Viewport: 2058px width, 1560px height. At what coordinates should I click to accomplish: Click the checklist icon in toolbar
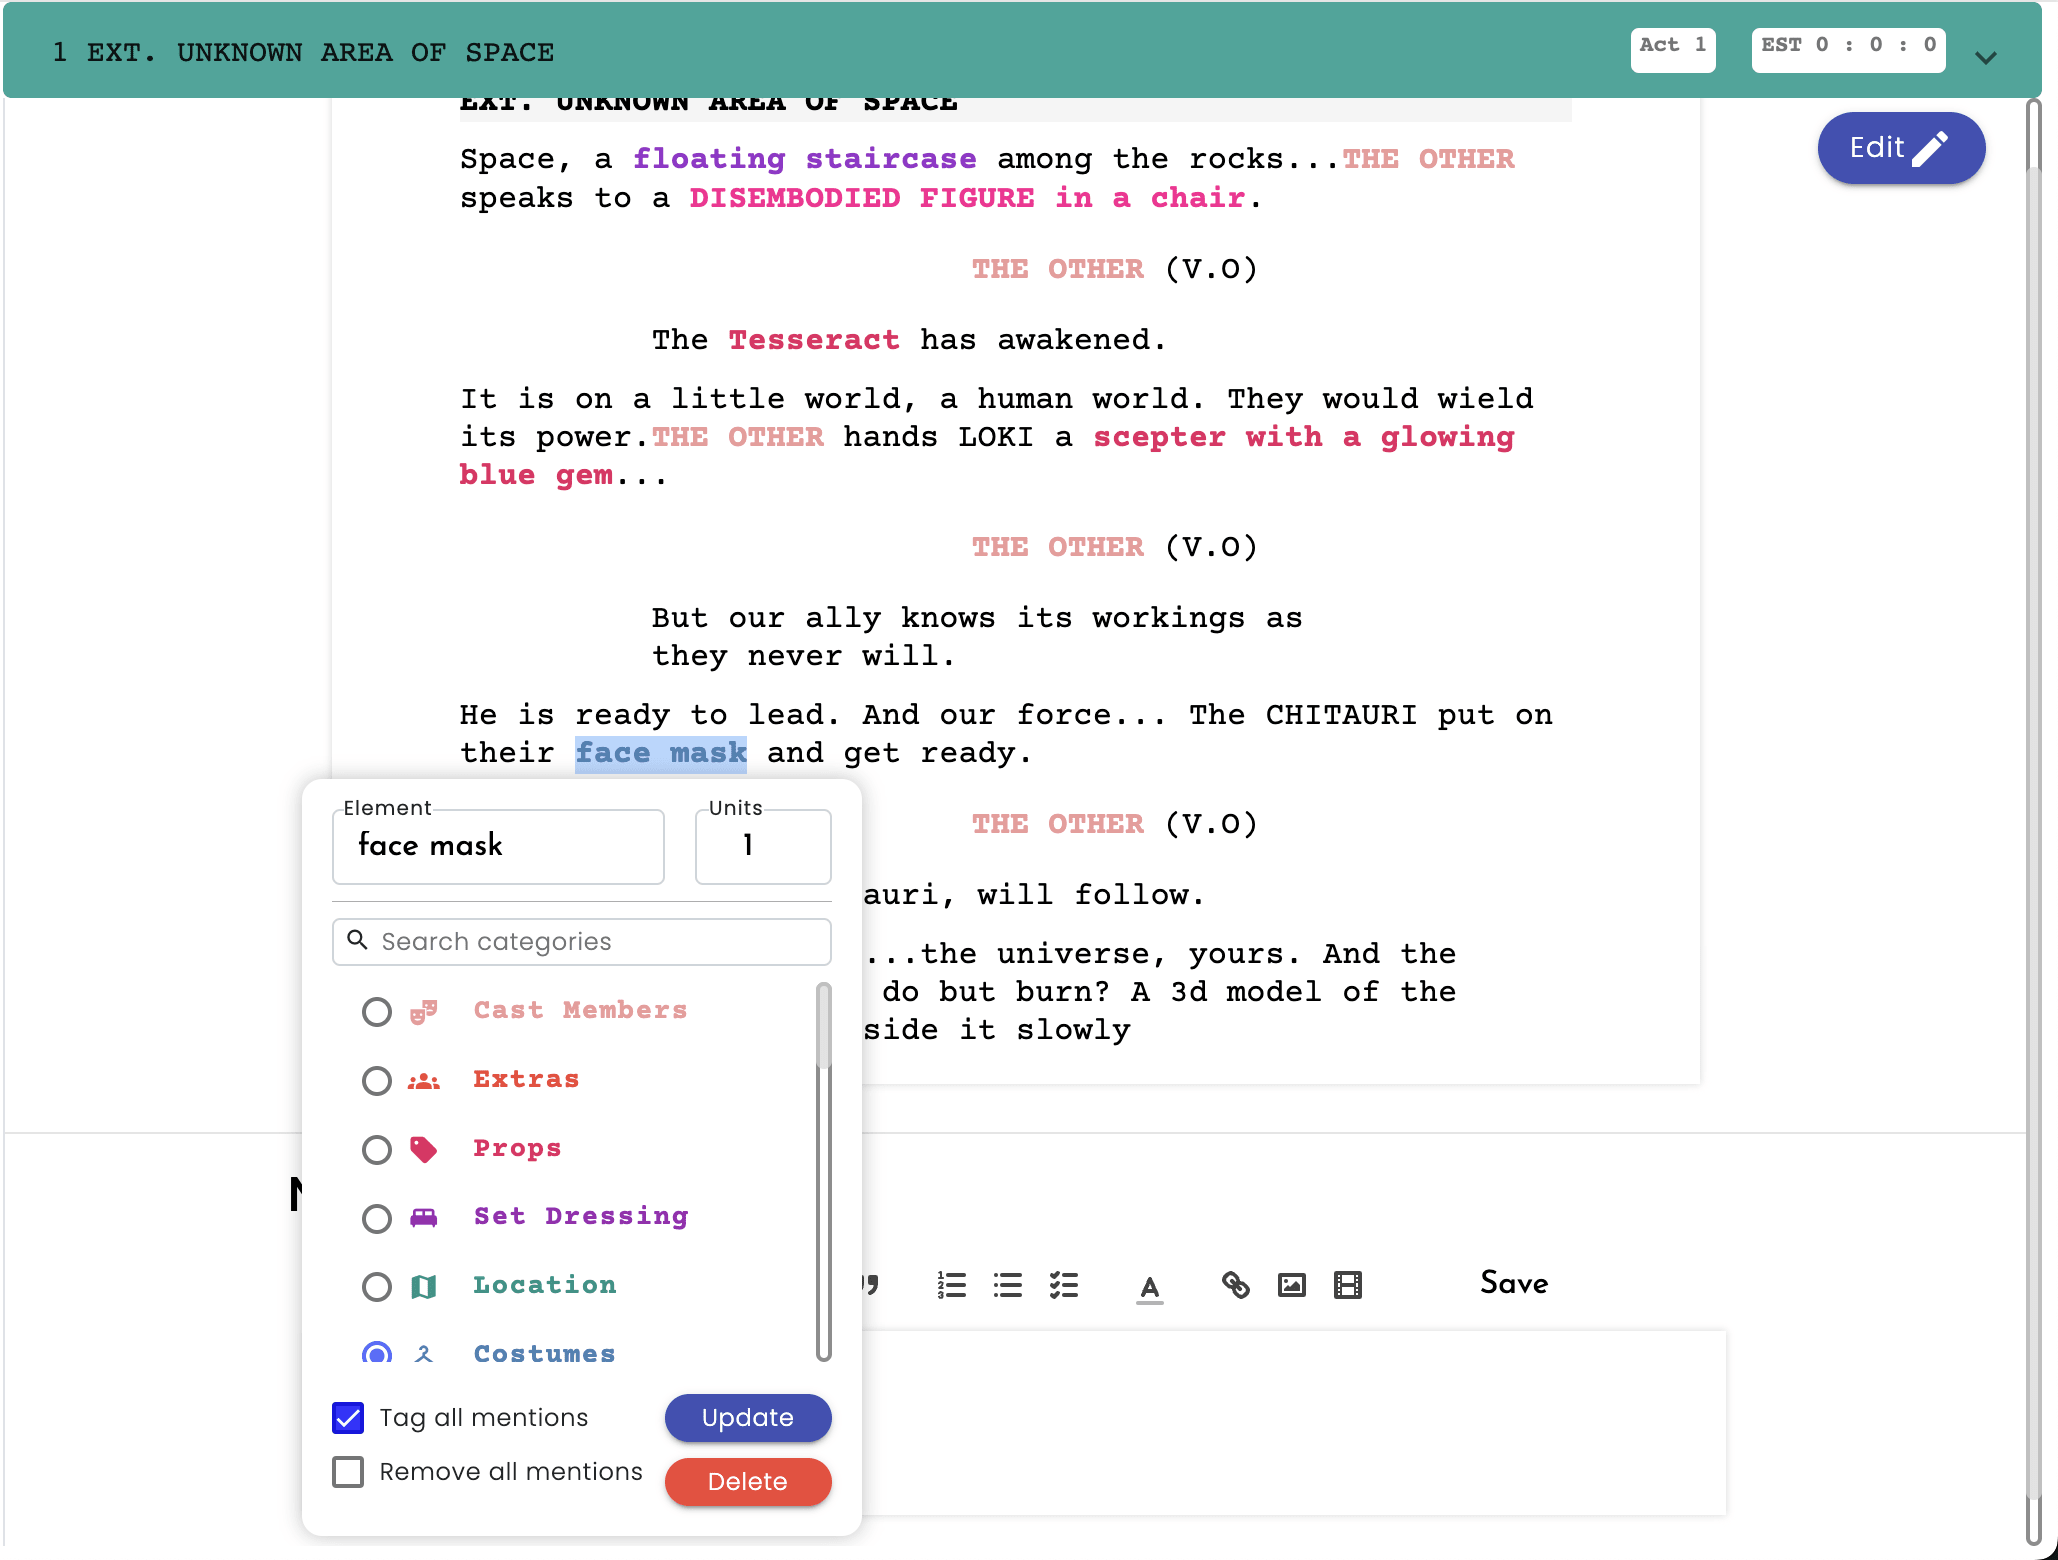click(x=1065, y=1283)
